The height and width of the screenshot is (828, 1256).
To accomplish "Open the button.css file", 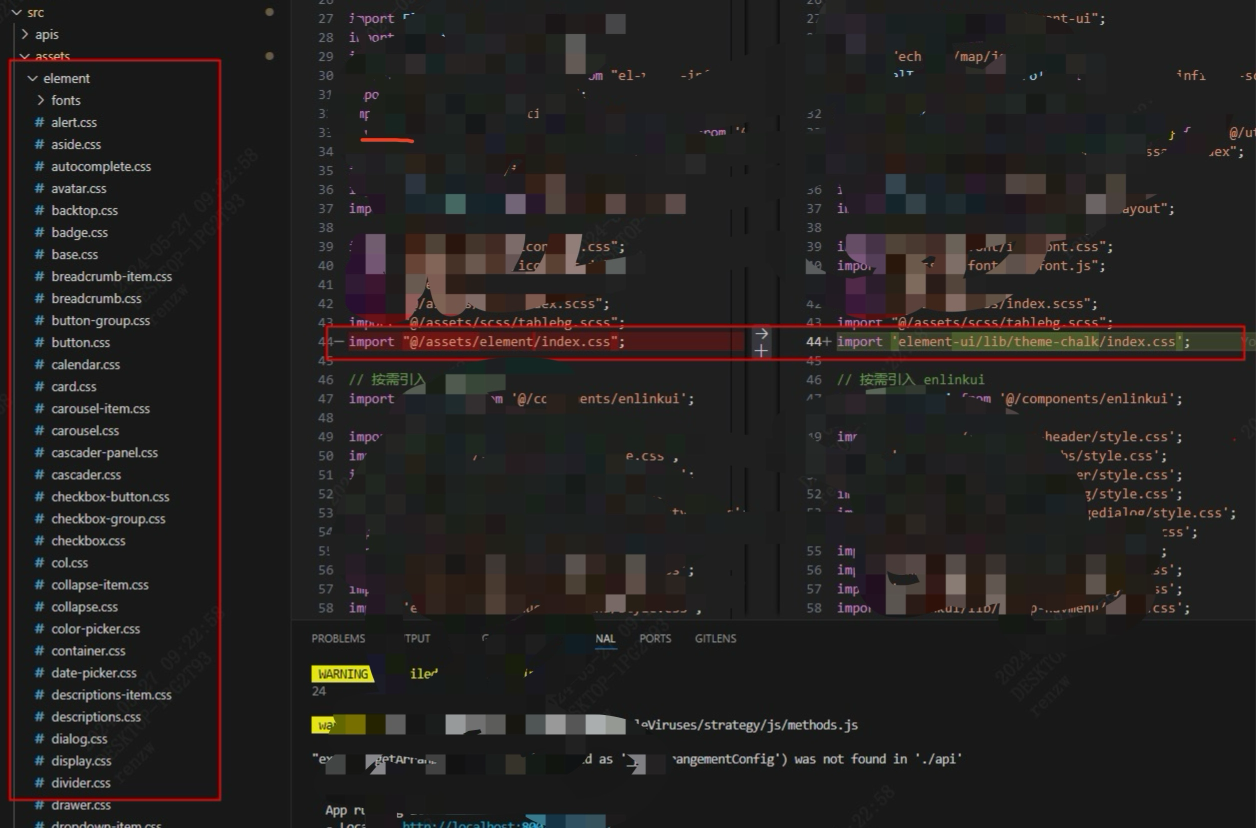I will click(80, 343).
